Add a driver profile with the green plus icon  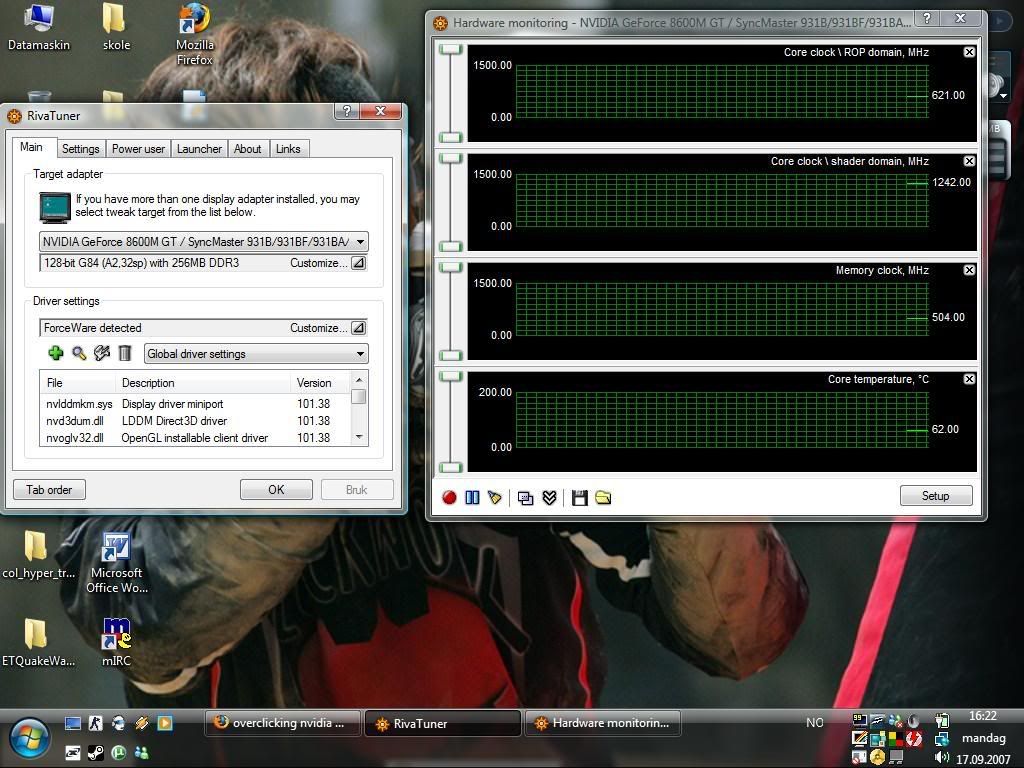pyautogui.click(x=56, y=353)
